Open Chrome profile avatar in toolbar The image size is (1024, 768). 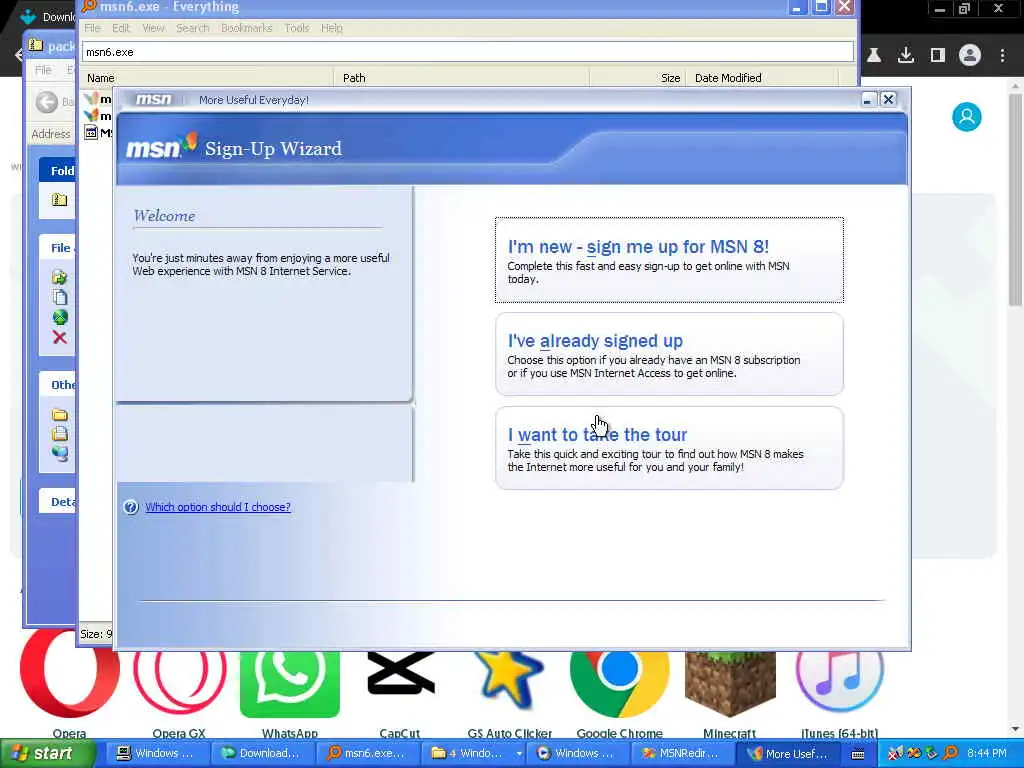coord(970,55)
